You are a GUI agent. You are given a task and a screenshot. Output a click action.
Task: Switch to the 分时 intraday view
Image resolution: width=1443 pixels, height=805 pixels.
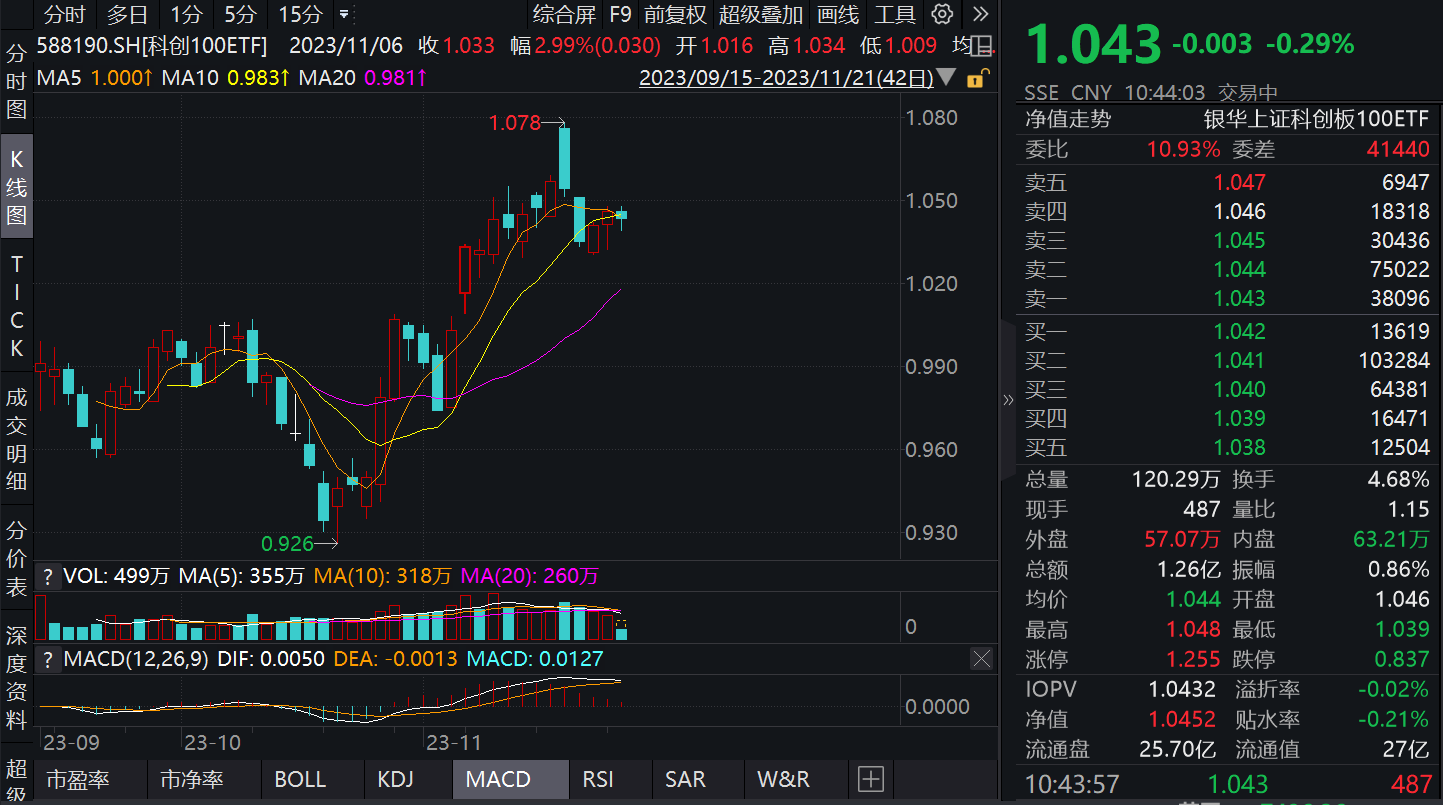point(65,15)
